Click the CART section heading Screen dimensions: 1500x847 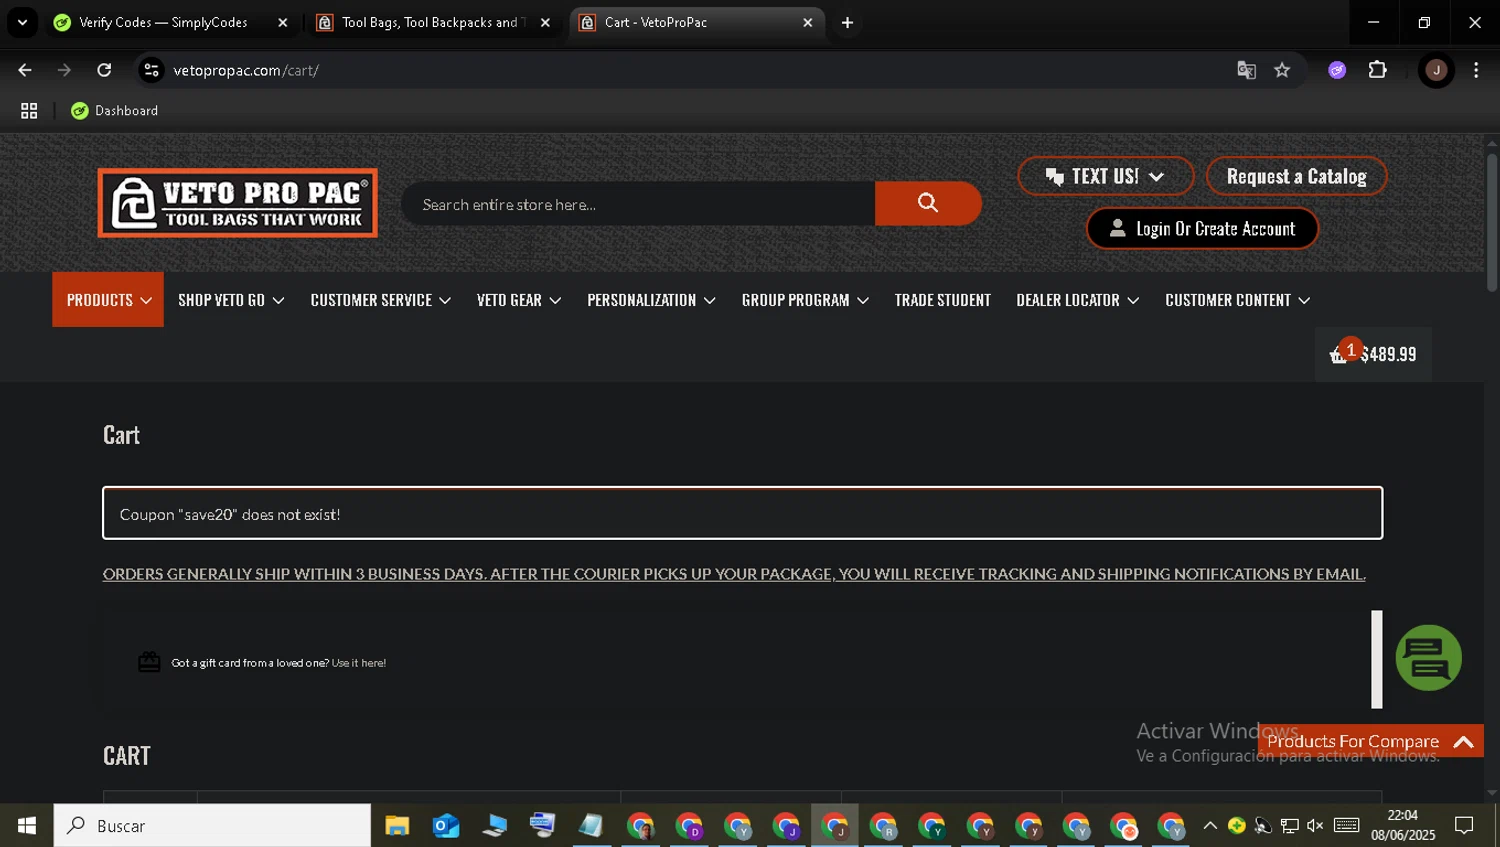(127, 755)
